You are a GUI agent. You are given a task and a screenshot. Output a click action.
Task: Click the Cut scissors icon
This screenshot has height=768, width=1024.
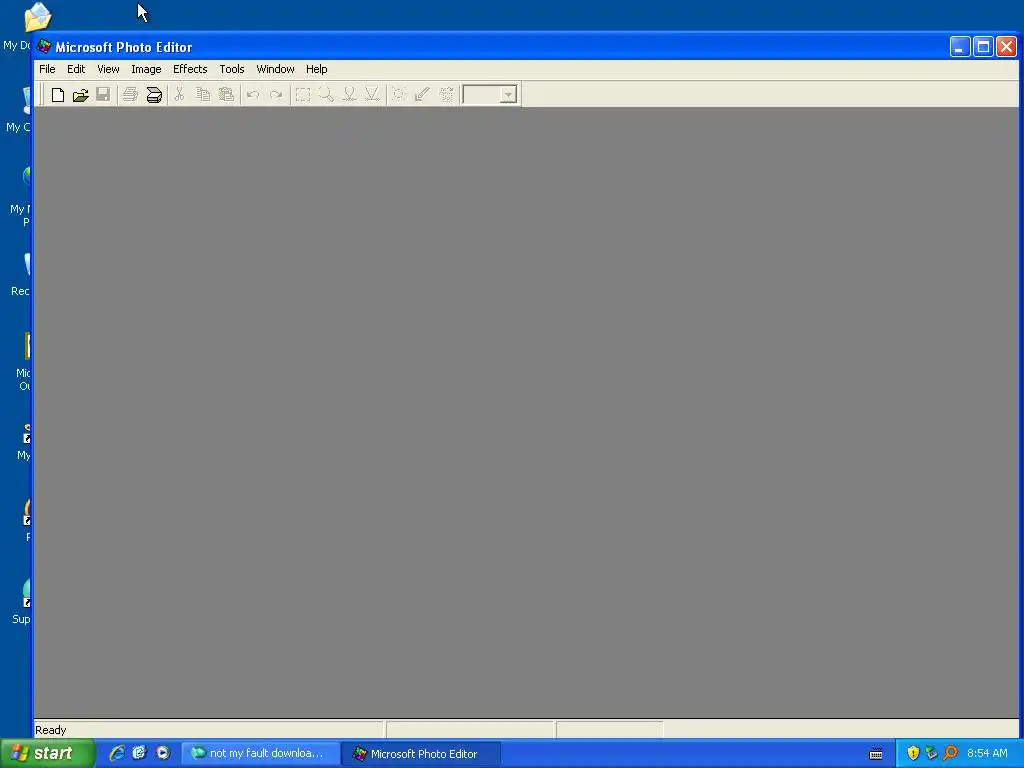180,95
